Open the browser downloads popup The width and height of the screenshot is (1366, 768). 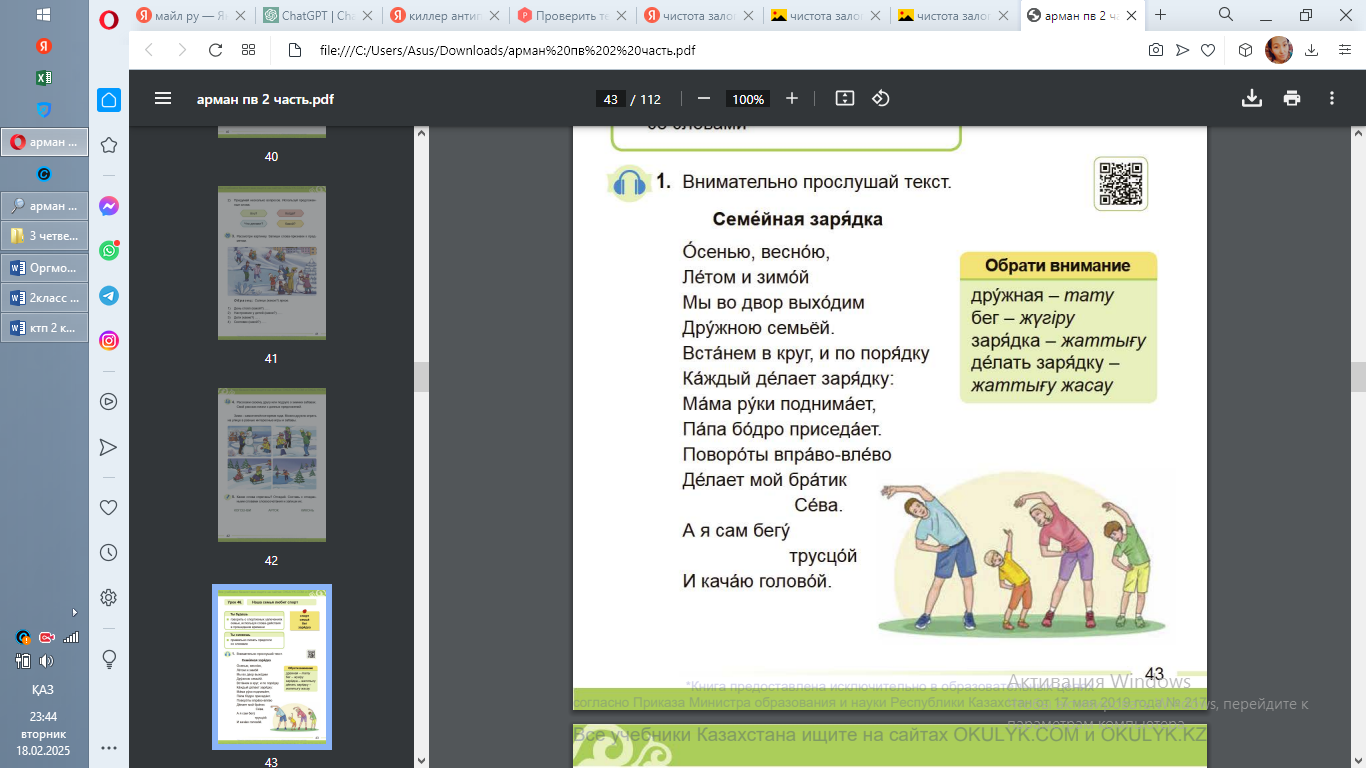[x=1312, y=50]
